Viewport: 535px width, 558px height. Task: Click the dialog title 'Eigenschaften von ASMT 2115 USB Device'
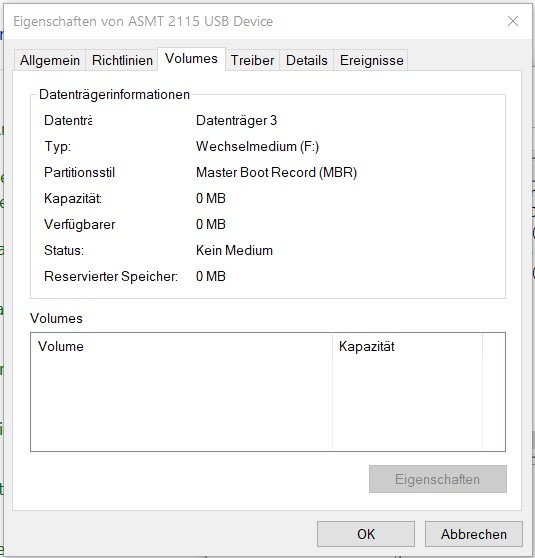point(143,21)
